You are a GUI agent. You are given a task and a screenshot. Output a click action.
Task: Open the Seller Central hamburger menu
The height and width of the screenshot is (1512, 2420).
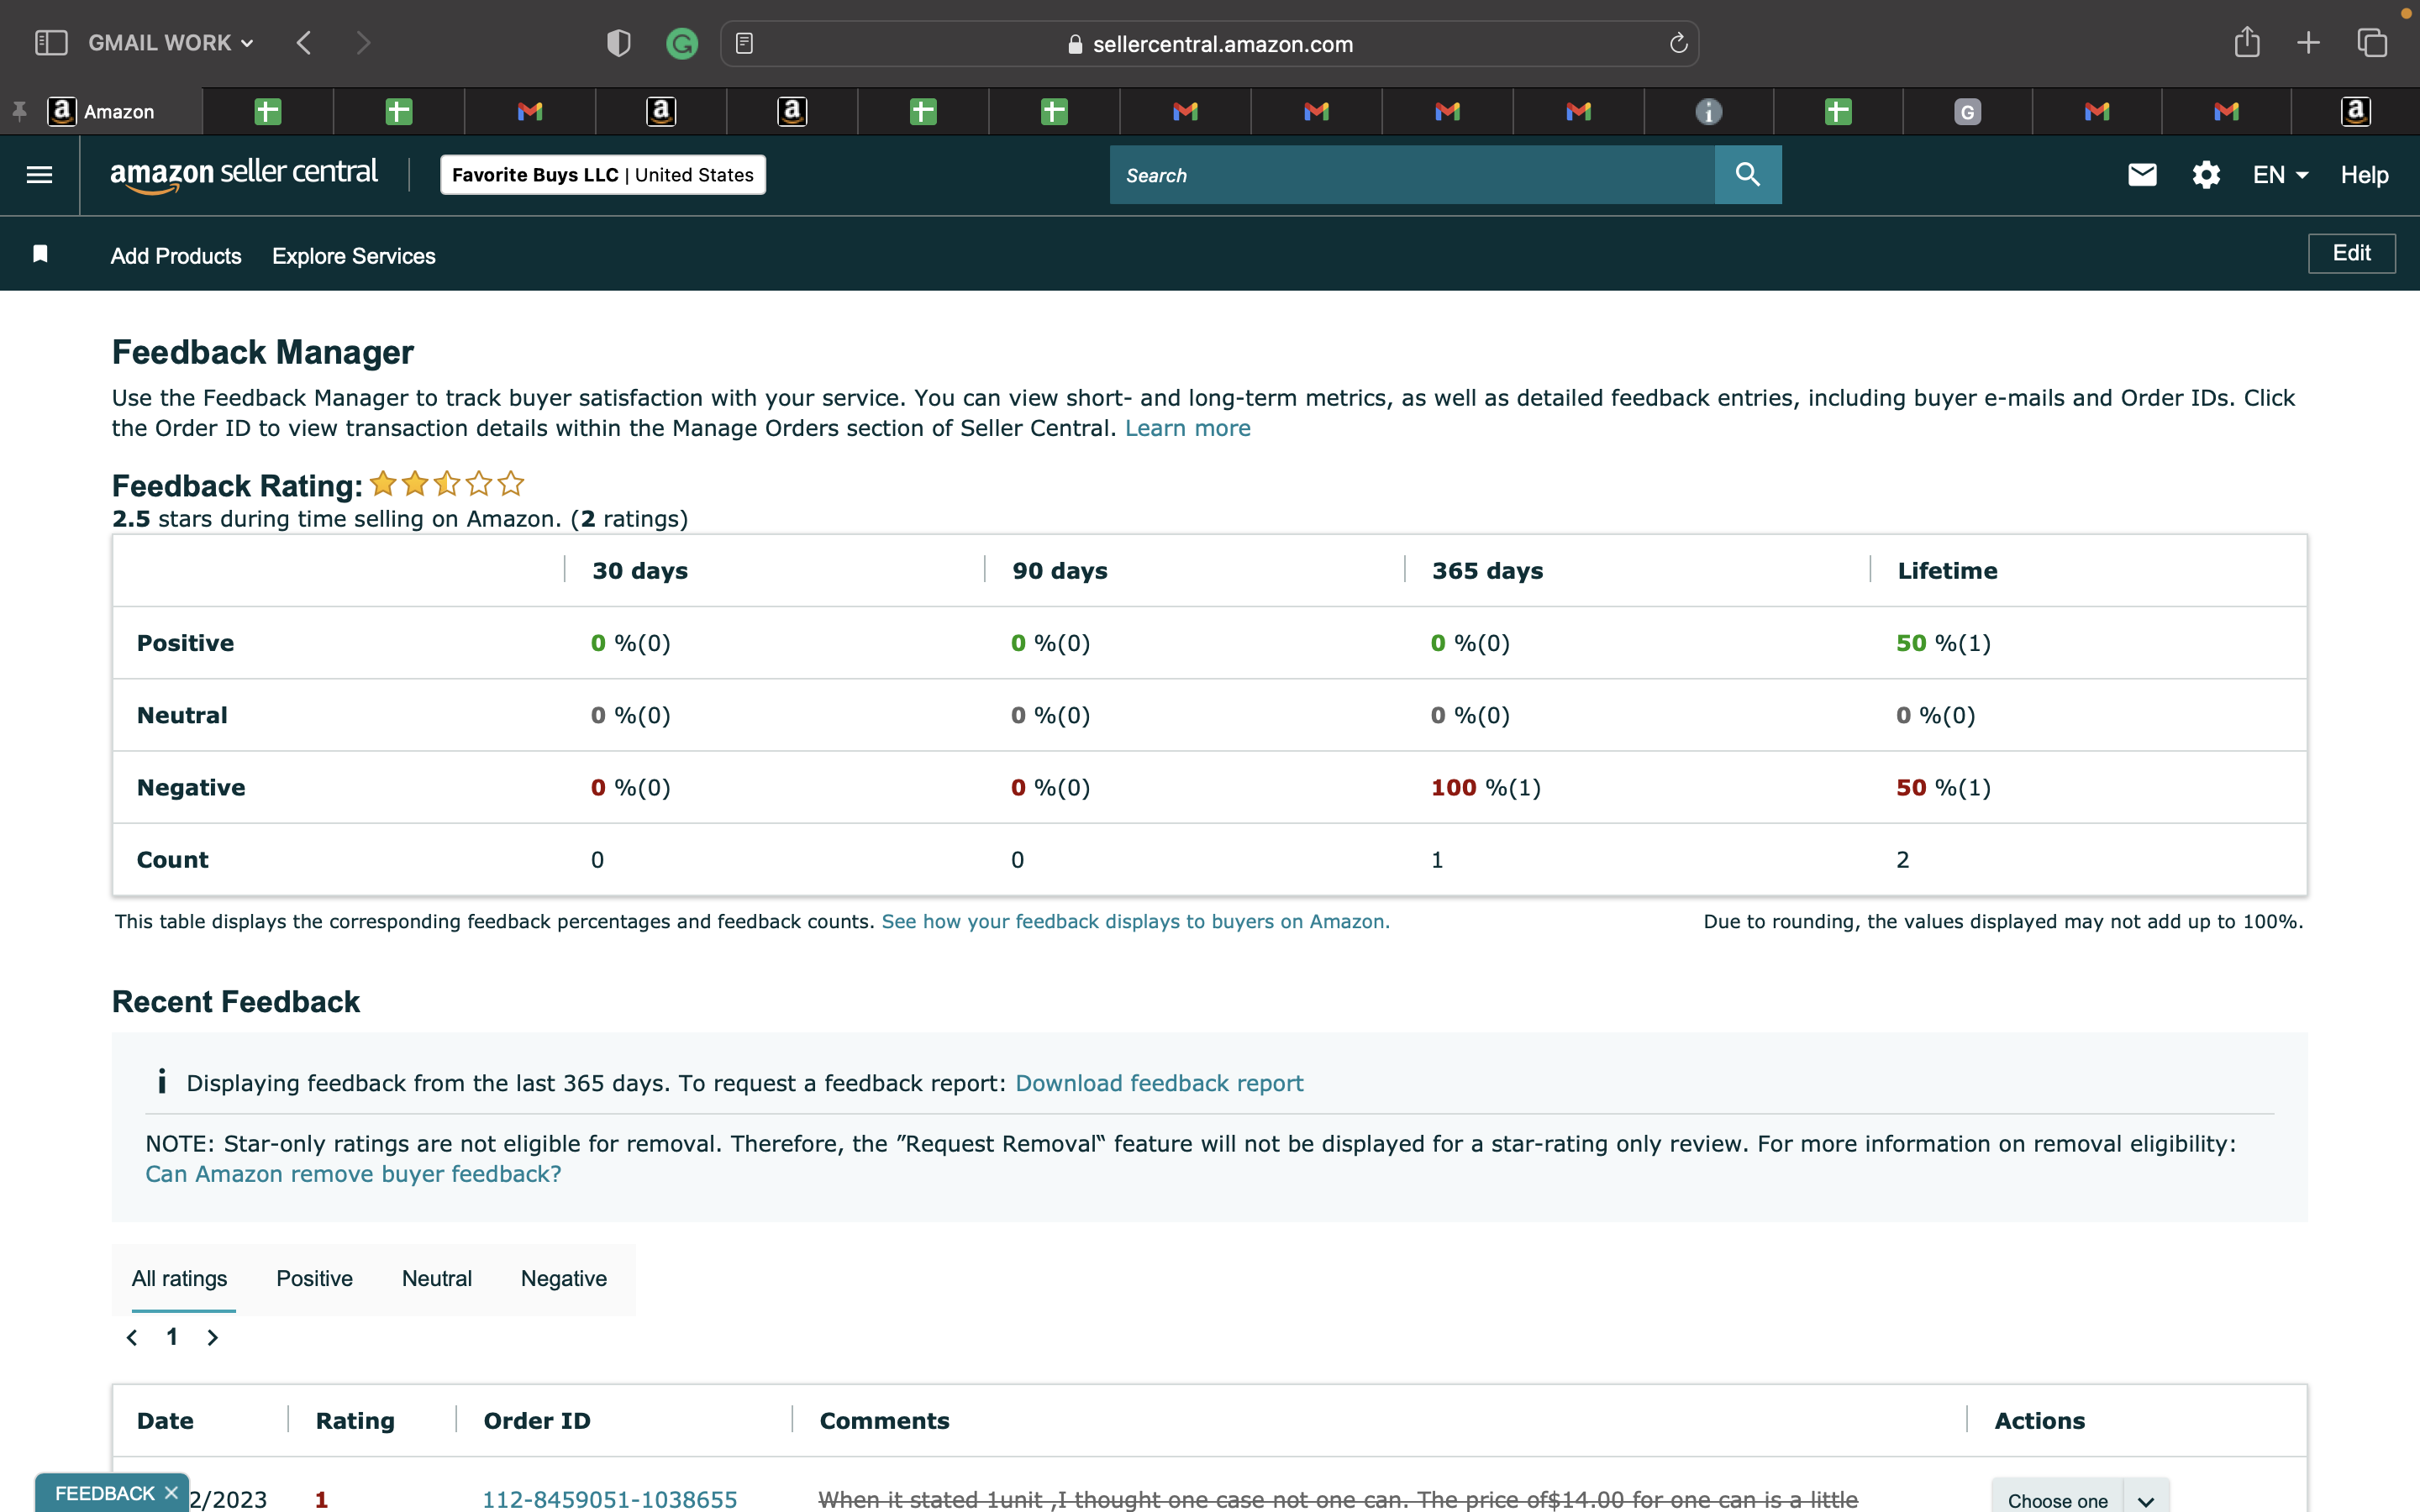[40, 175]
